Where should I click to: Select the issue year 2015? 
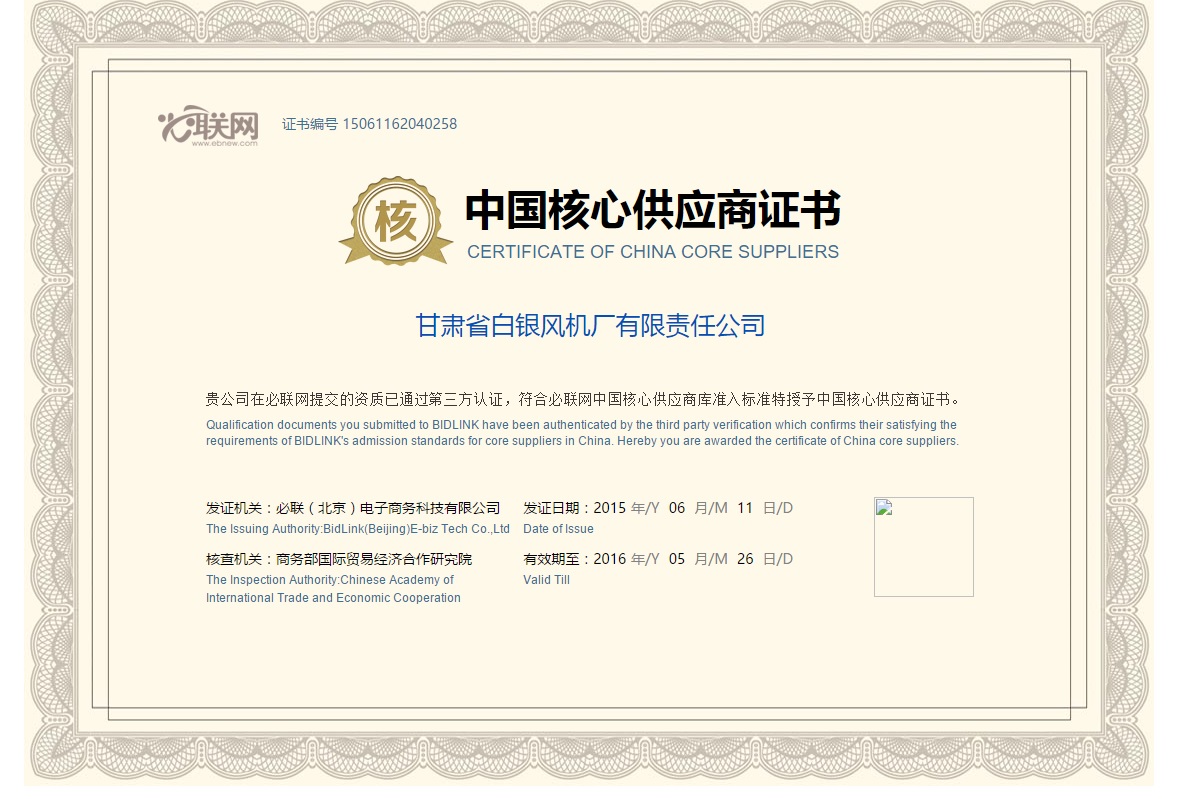click(610, 508)
